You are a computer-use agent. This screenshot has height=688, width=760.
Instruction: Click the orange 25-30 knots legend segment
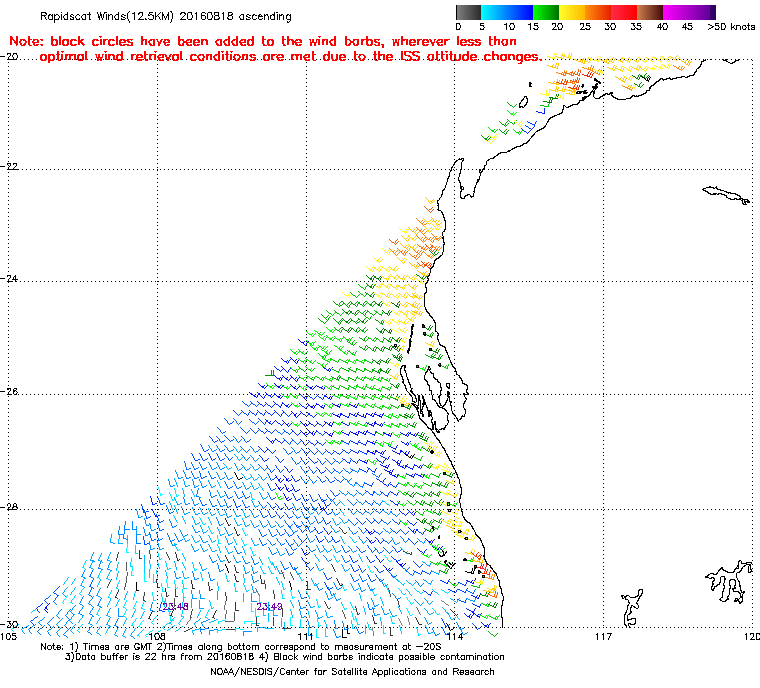click(598, 13)
